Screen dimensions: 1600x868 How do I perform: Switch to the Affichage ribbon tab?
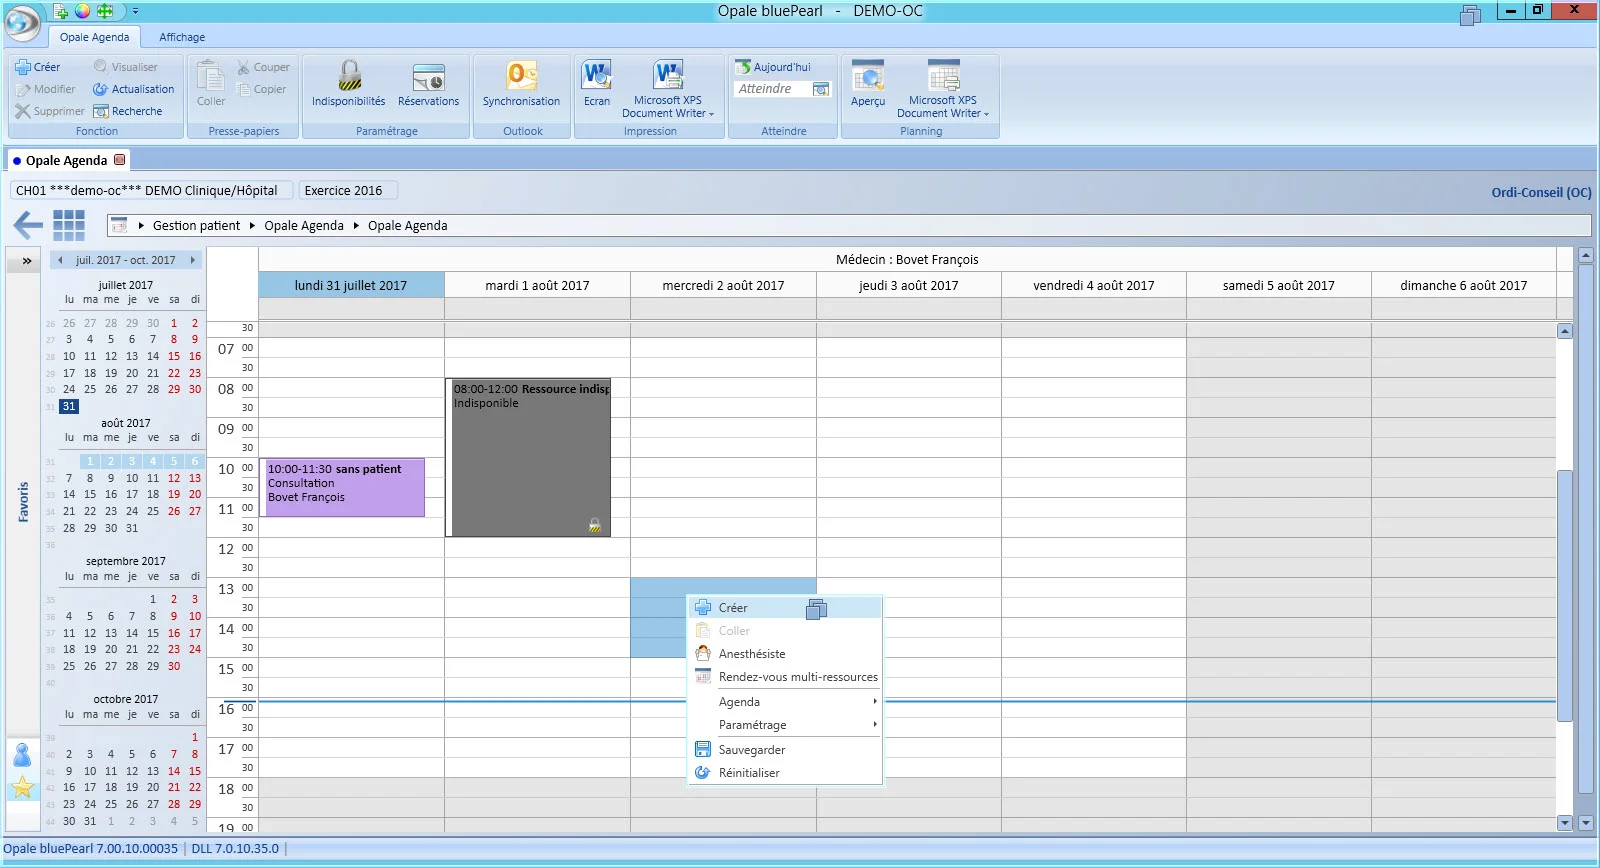coord(182,37)
